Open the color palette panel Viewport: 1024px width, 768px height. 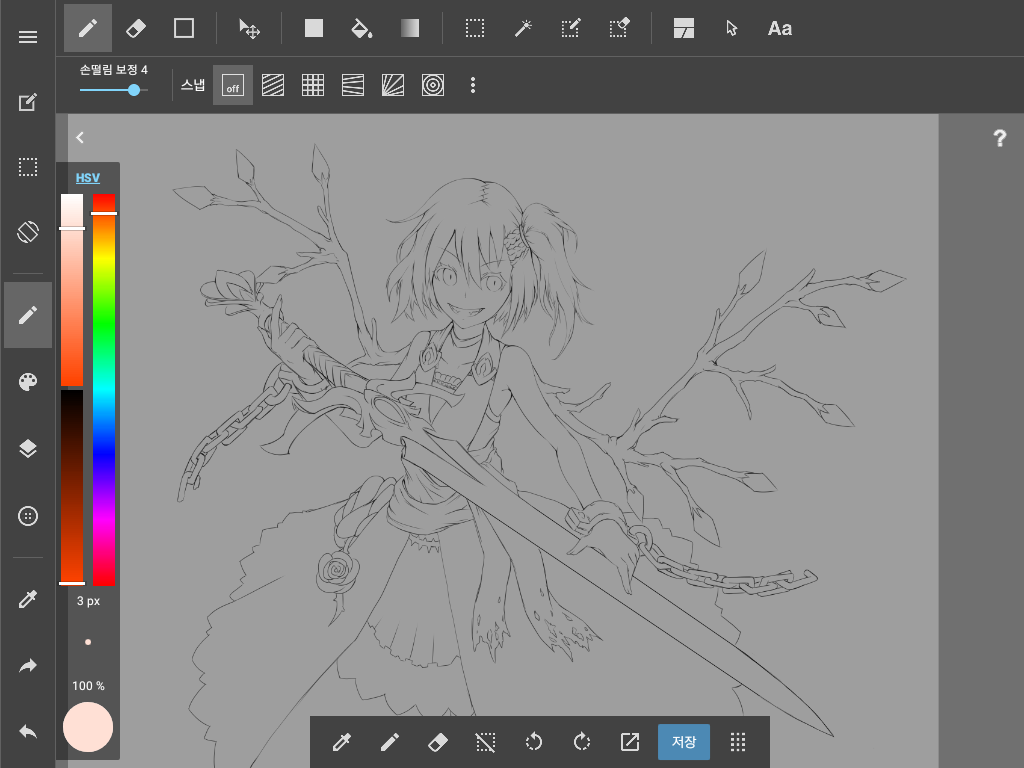pyautogui.click(x=28, y=382)
